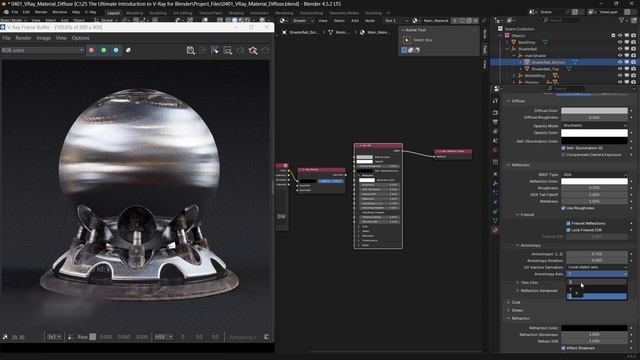Click the icon at Frame Buffer status bar's right end

[267, 337]
